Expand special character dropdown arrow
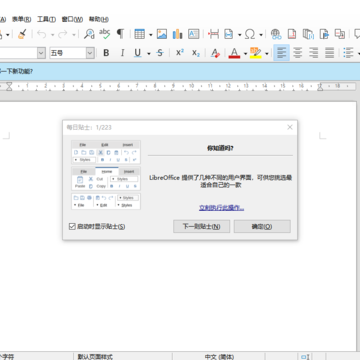Screen dimensions: 360x360 [261, 34]
